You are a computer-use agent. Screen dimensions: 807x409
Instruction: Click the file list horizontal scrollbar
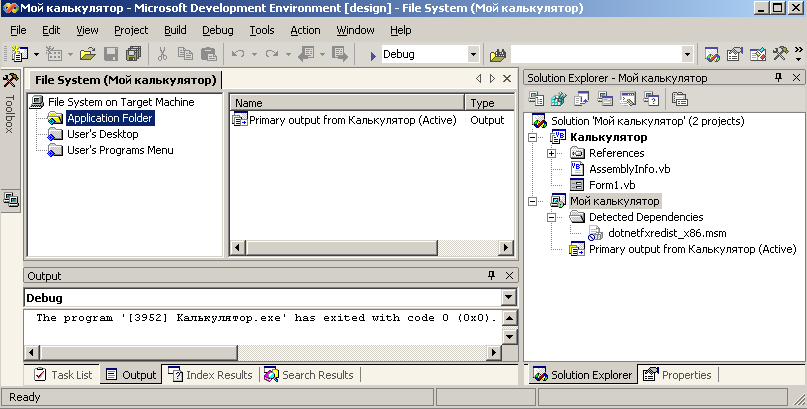point(372,247)
